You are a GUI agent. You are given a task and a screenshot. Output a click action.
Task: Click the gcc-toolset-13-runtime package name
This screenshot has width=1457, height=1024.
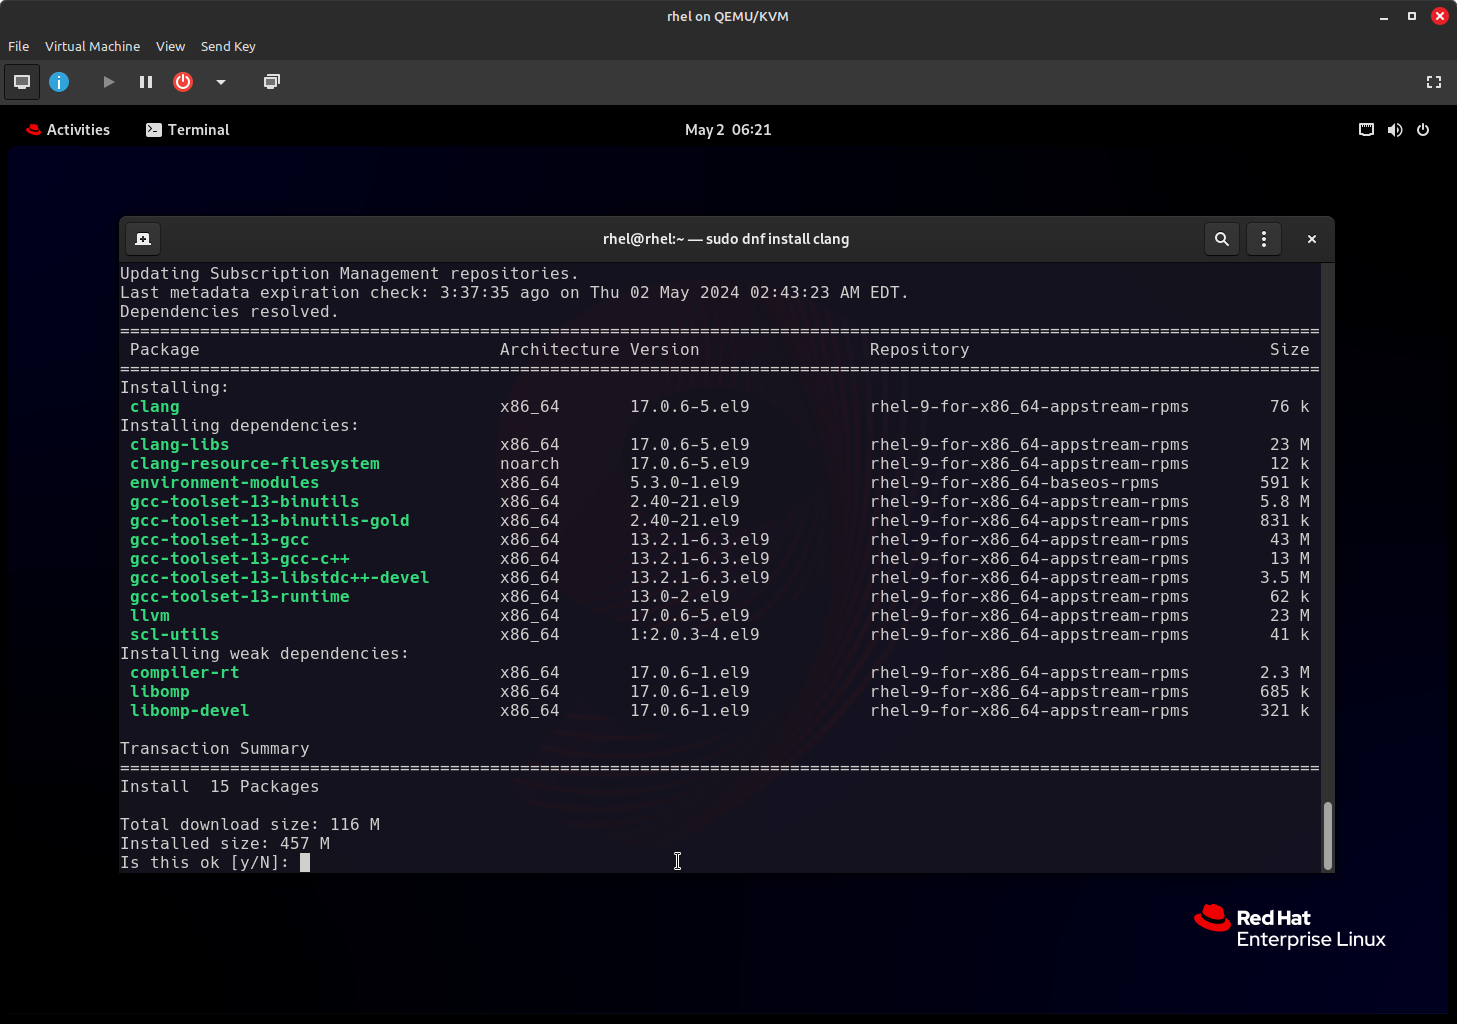[x=240, y=597]
